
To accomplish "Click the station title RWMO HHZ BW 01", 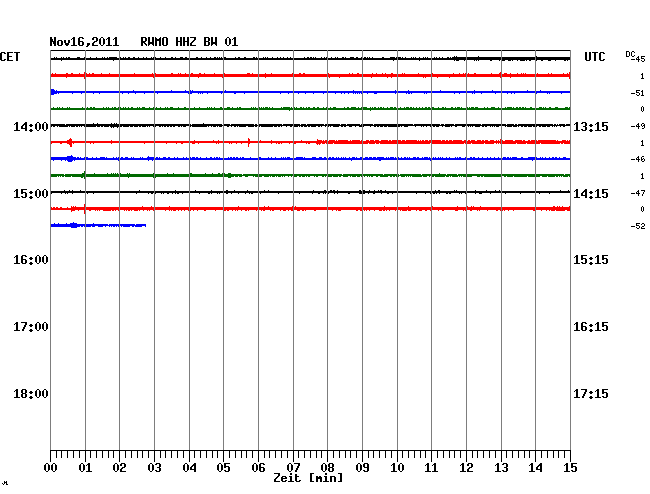I will [189, 42].
